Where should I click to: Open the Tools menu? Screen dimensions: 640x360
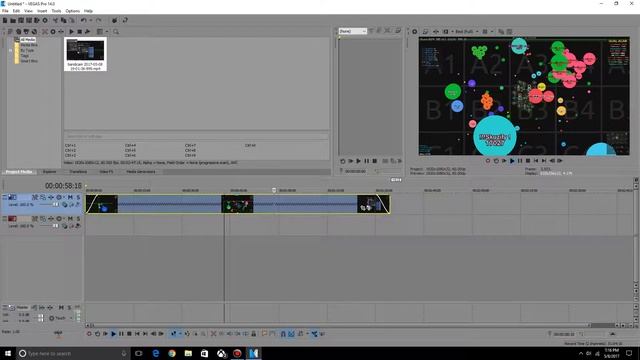(x=56, y=11)
